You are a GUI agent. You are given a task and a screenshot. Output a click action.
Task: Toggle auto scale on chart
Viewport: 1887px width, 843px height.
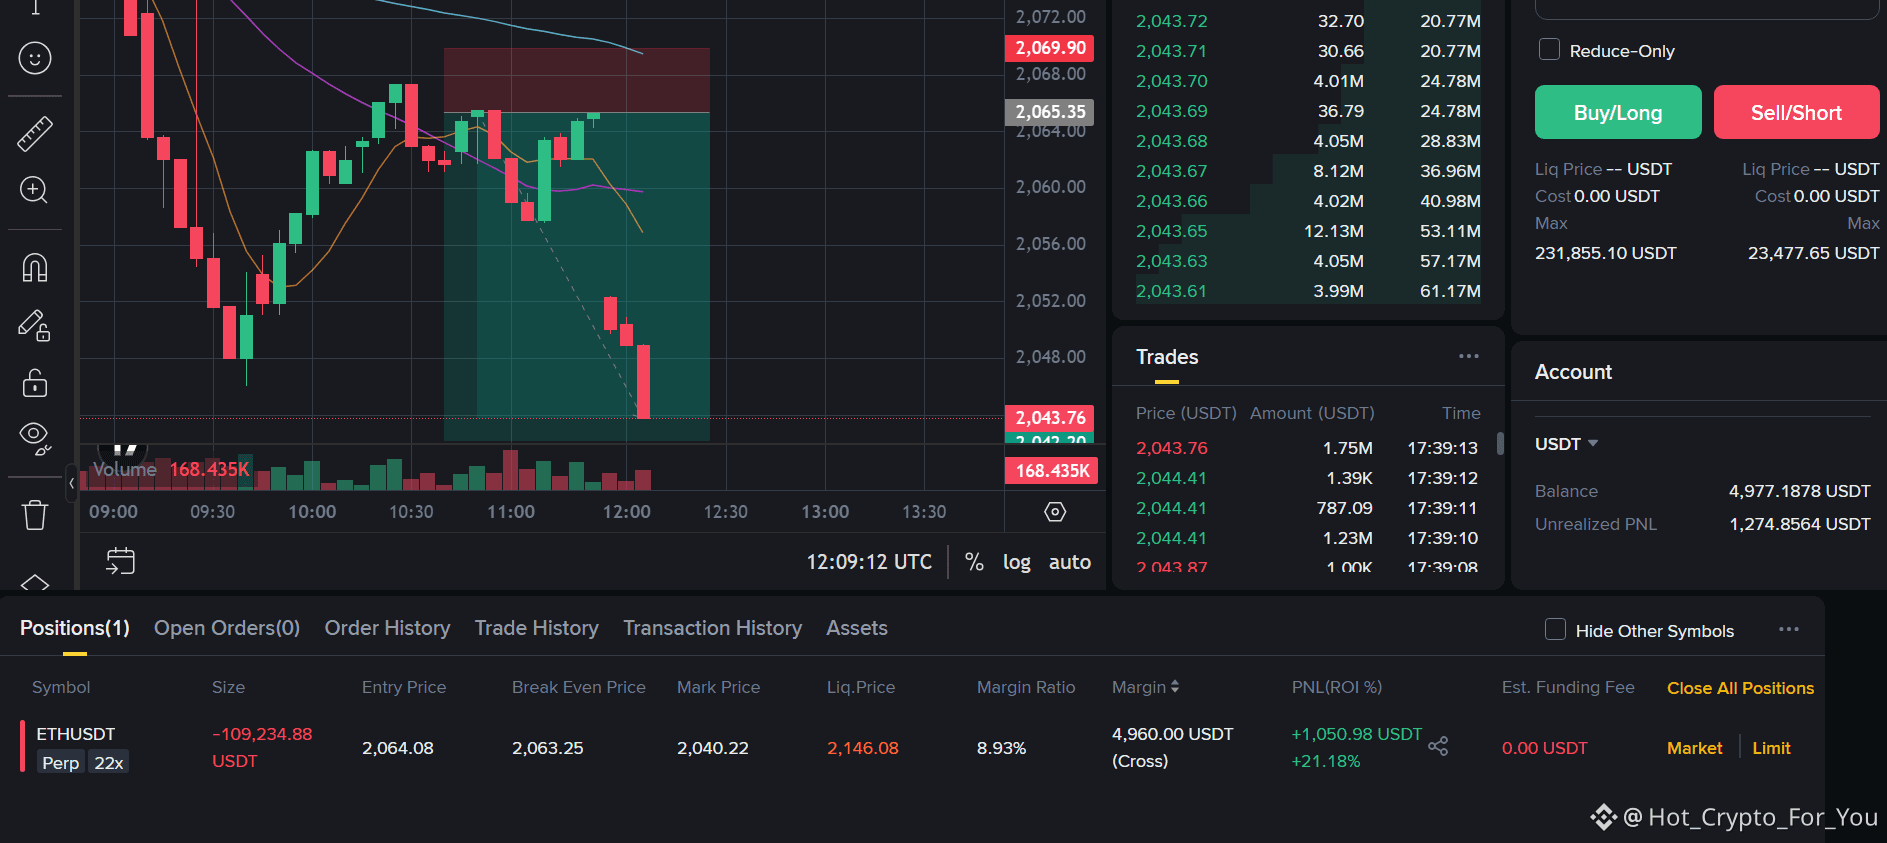pyautogui.click(x=1069, y=562)
